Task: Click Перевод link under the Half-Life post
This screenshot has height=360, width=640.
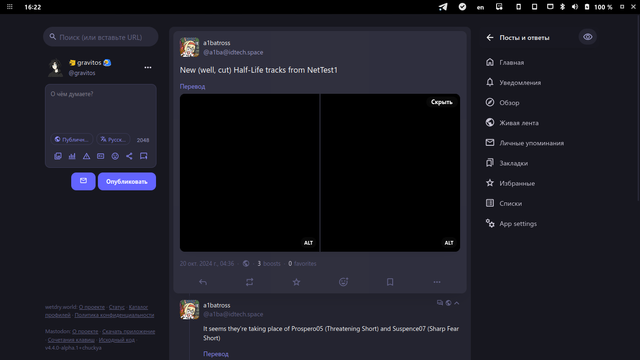Action: (192, 87)
